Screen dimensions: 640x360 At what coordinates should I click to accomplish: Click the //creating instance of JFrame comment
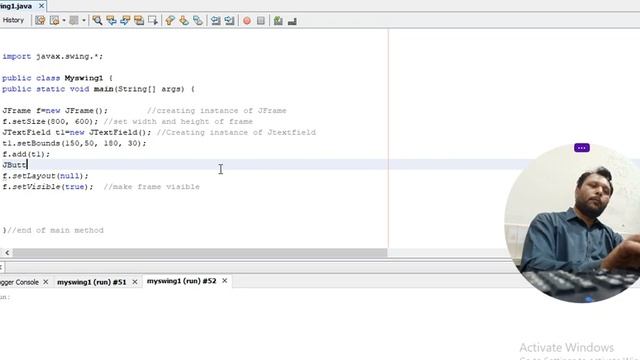point(217,111)
